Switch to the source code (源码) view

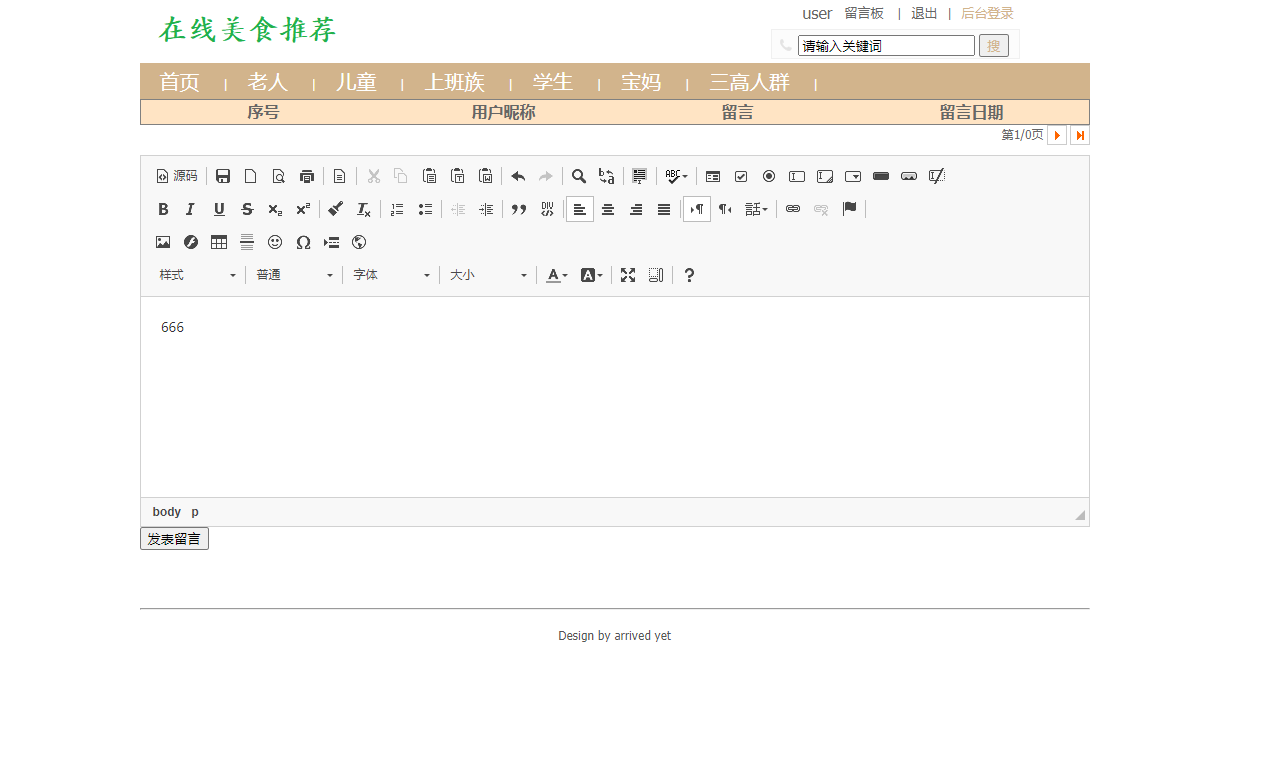(177, 176)
